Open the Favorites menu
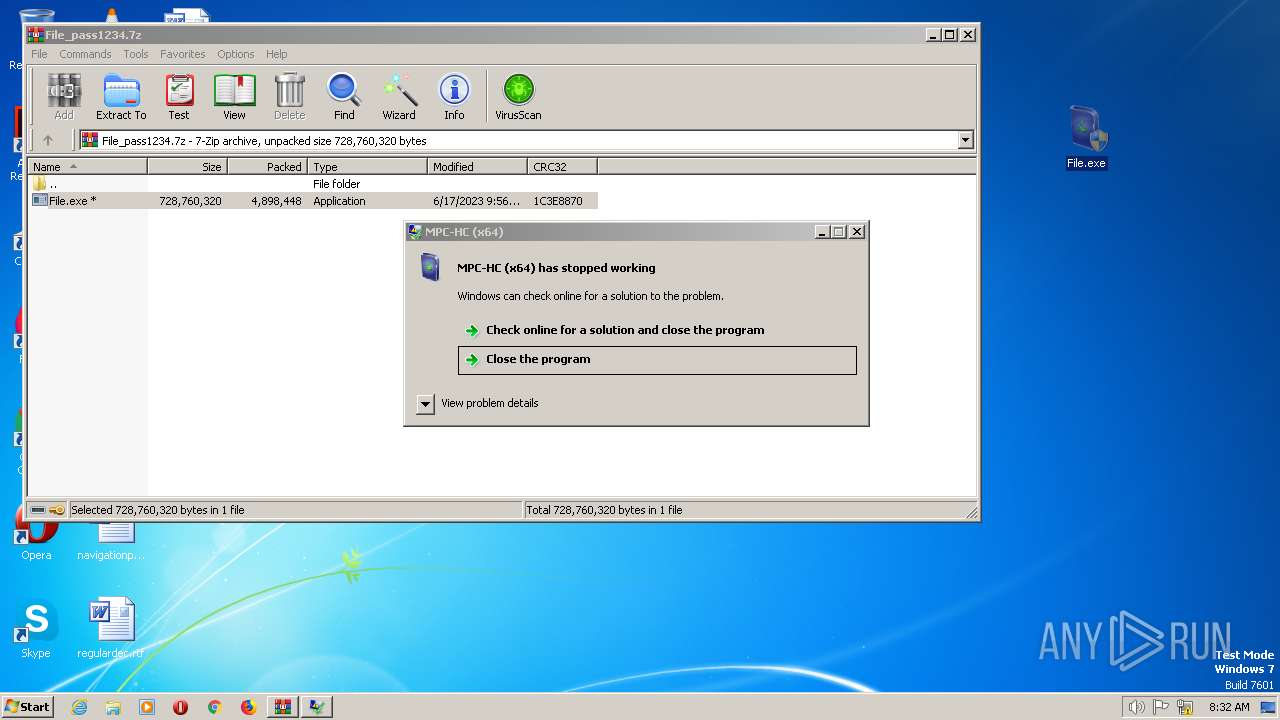Viewport: 1280px width, 720px height. (183, 54)
